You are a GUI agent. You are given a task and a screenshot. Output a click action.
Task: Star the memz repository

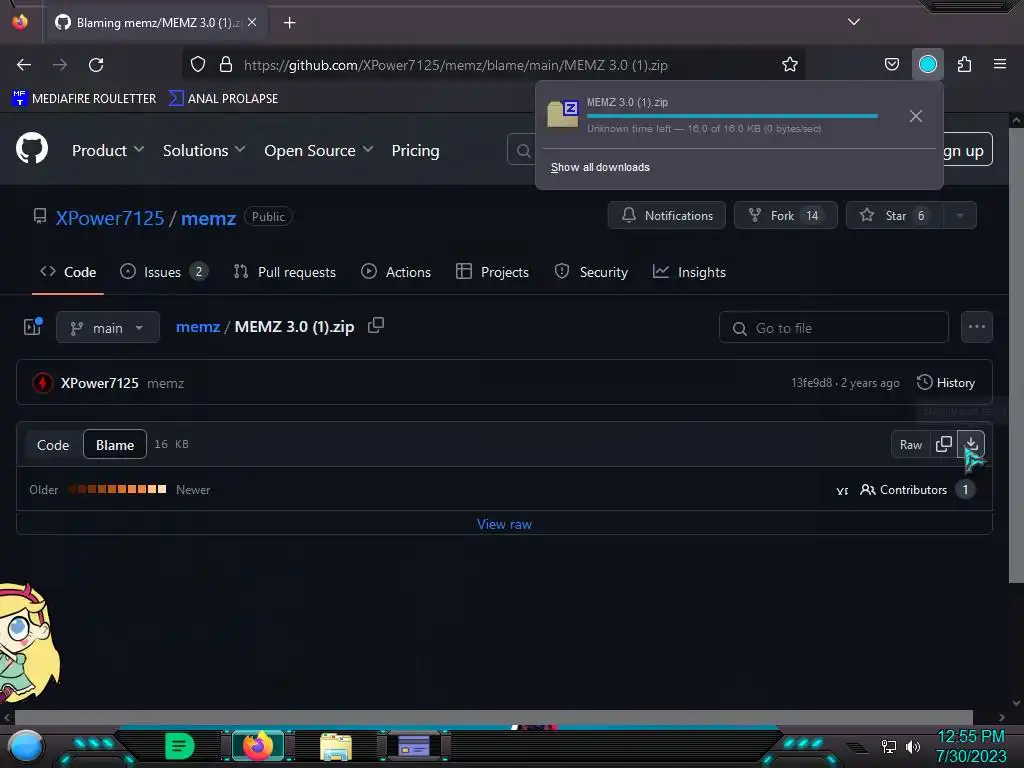(895, 216)
